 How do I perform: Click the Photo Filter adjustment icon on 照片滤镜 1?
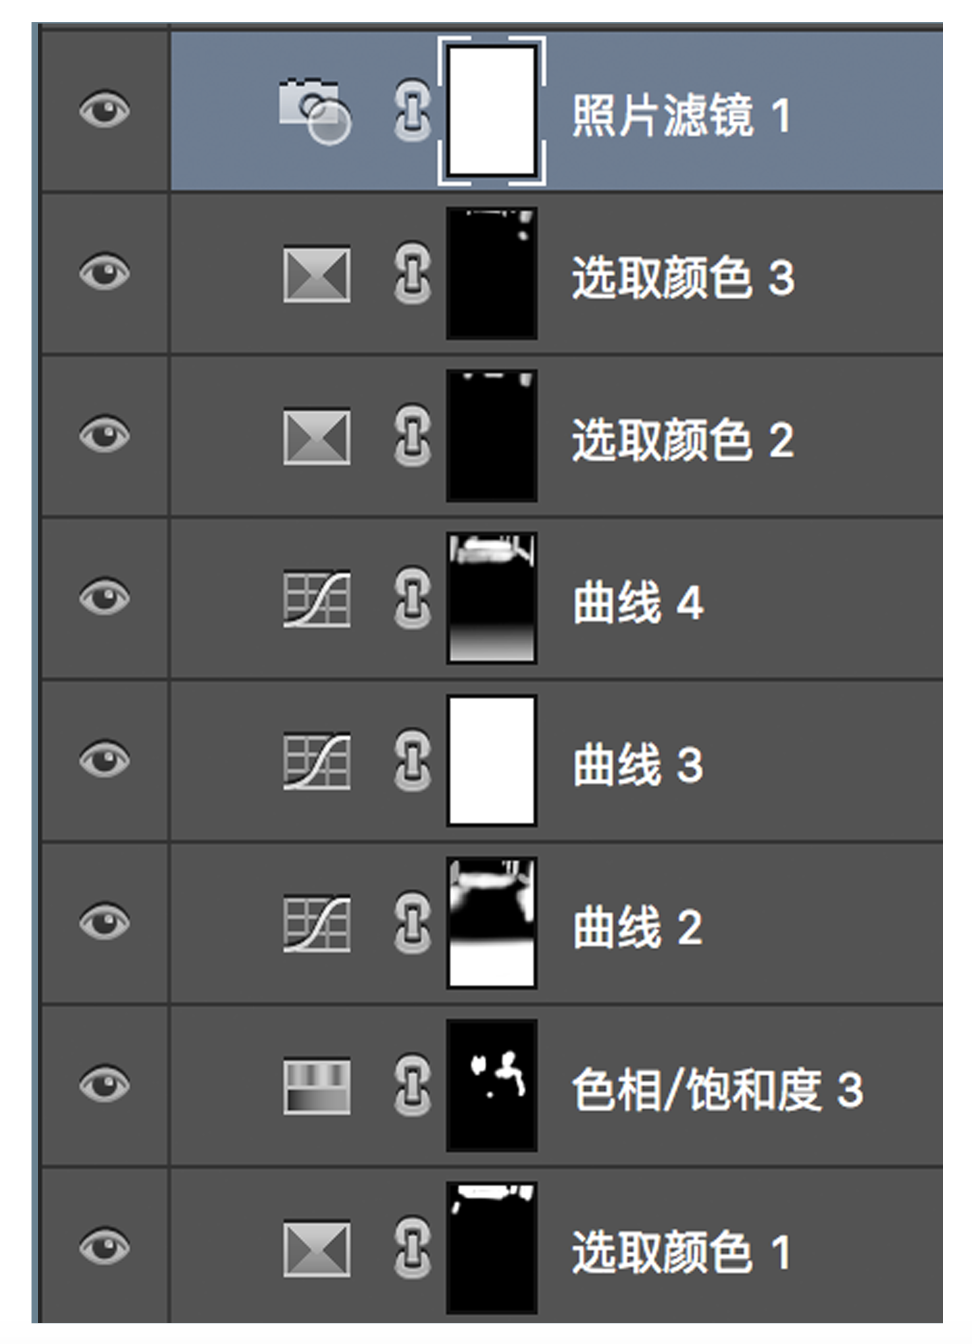314,109
